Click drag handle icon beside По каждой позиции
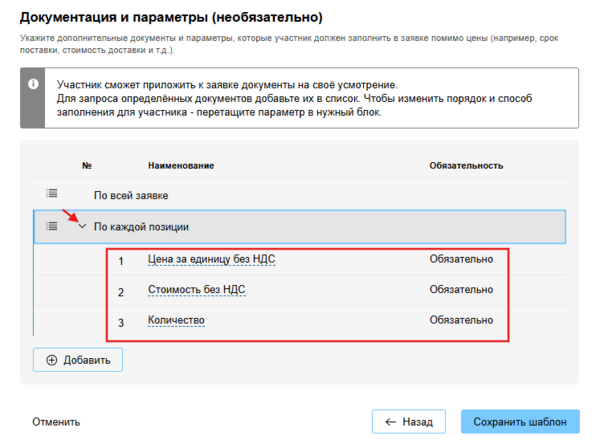The height and width of the screenshot is (440, 600). click(52, 227)
